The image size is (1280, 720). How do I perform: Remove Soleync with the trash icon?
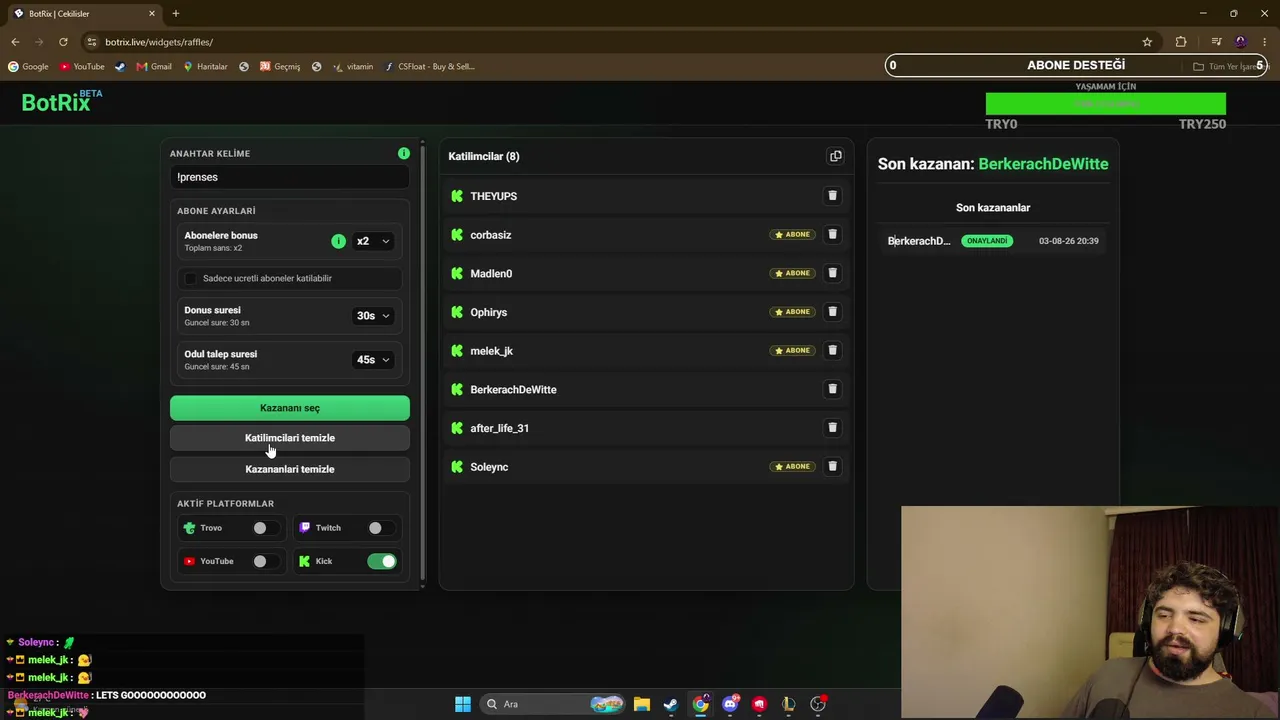pos(832,466)
